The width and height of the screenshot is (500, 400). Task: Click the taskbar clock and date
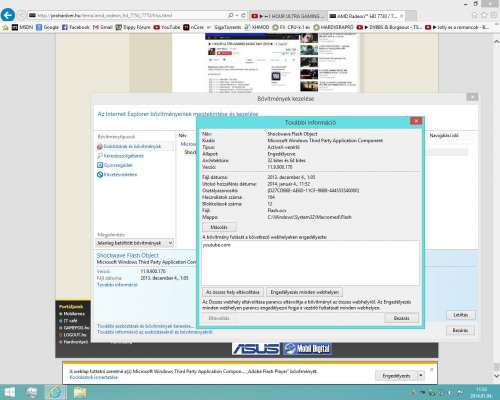coord(482,392)
